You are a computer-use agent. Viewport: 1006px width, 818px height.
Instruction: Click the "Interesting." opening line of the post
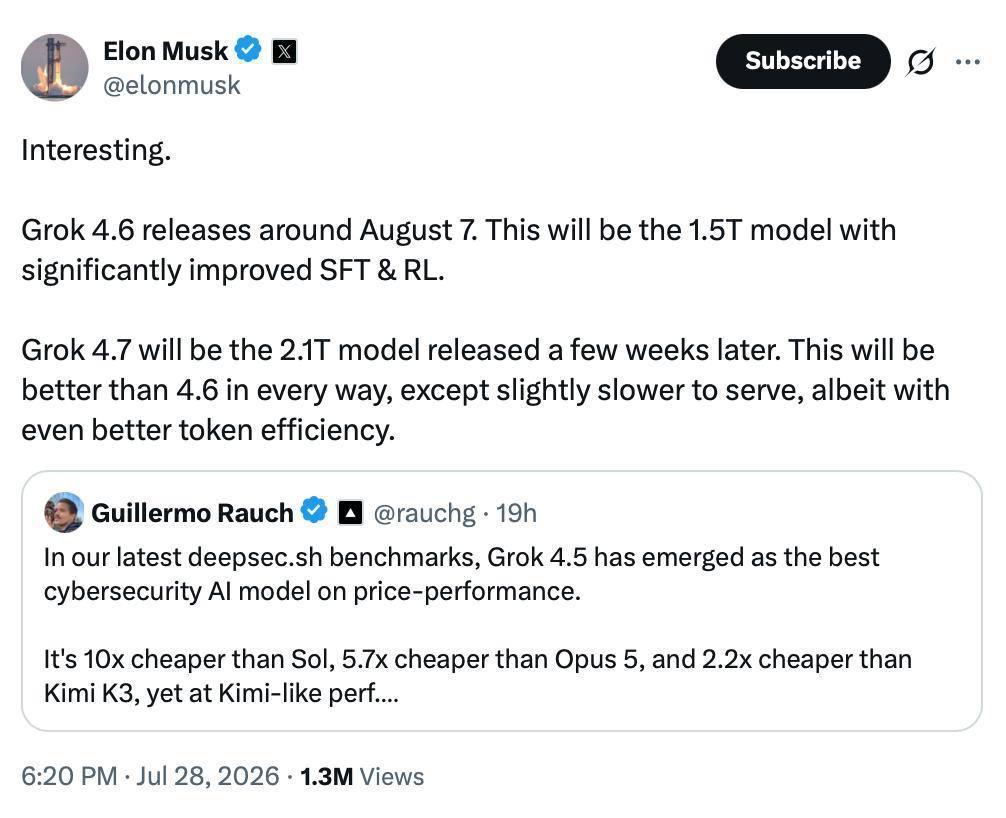[96, 150]
